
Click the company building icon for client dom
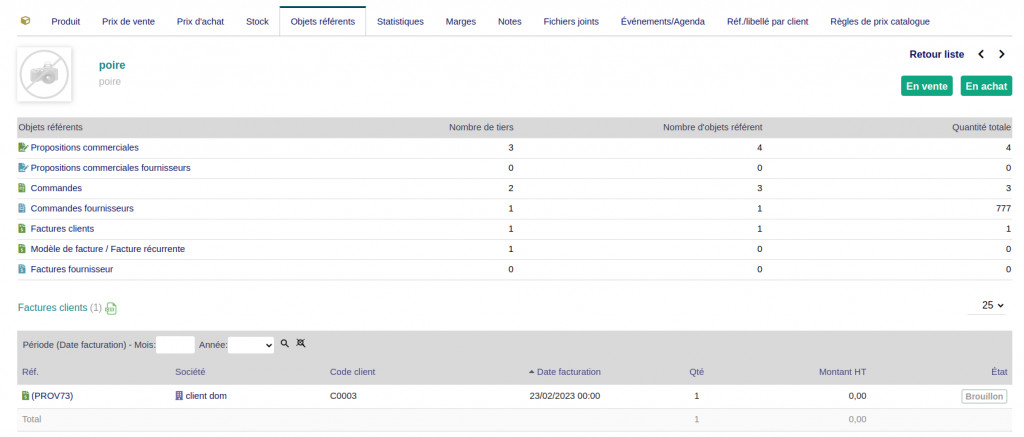point(180,395)
